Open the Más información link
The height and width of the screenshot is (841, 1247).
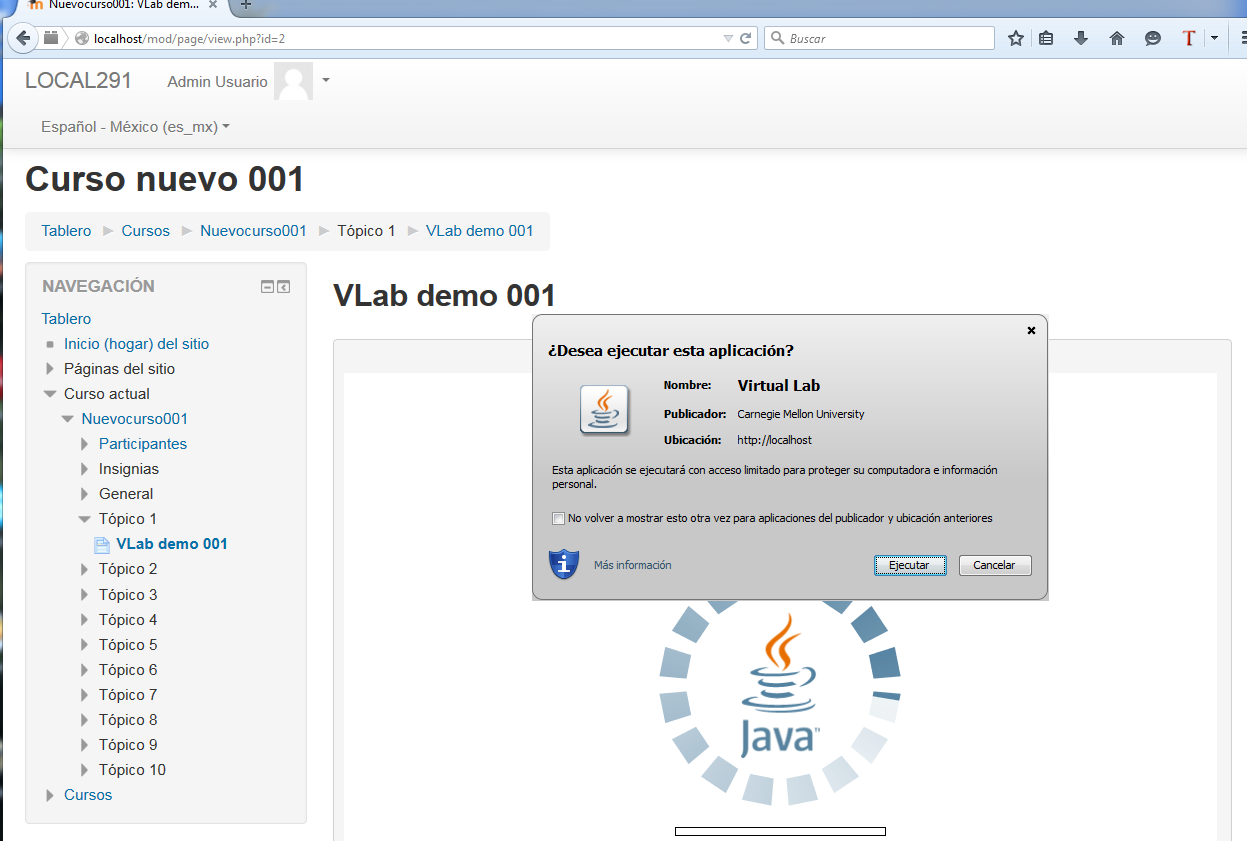pyautogui.click(x=632, y=565)
